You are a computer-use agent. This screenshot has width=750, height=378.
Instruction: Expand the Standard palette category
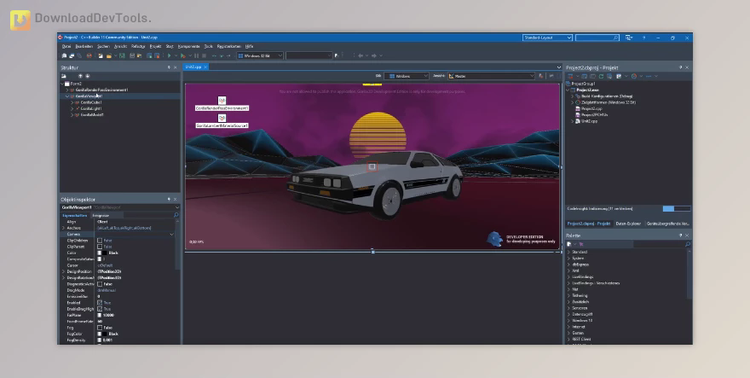(569, 252)
